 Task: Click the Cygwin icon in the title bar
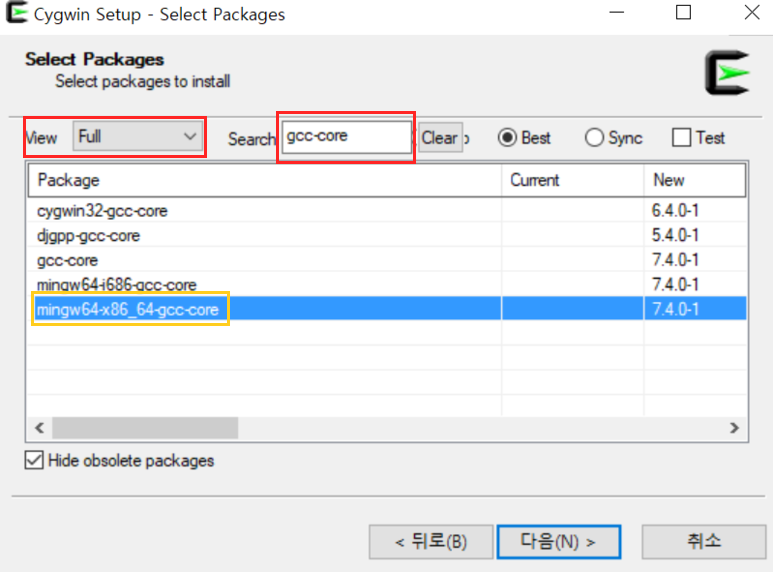click(16, 13)
